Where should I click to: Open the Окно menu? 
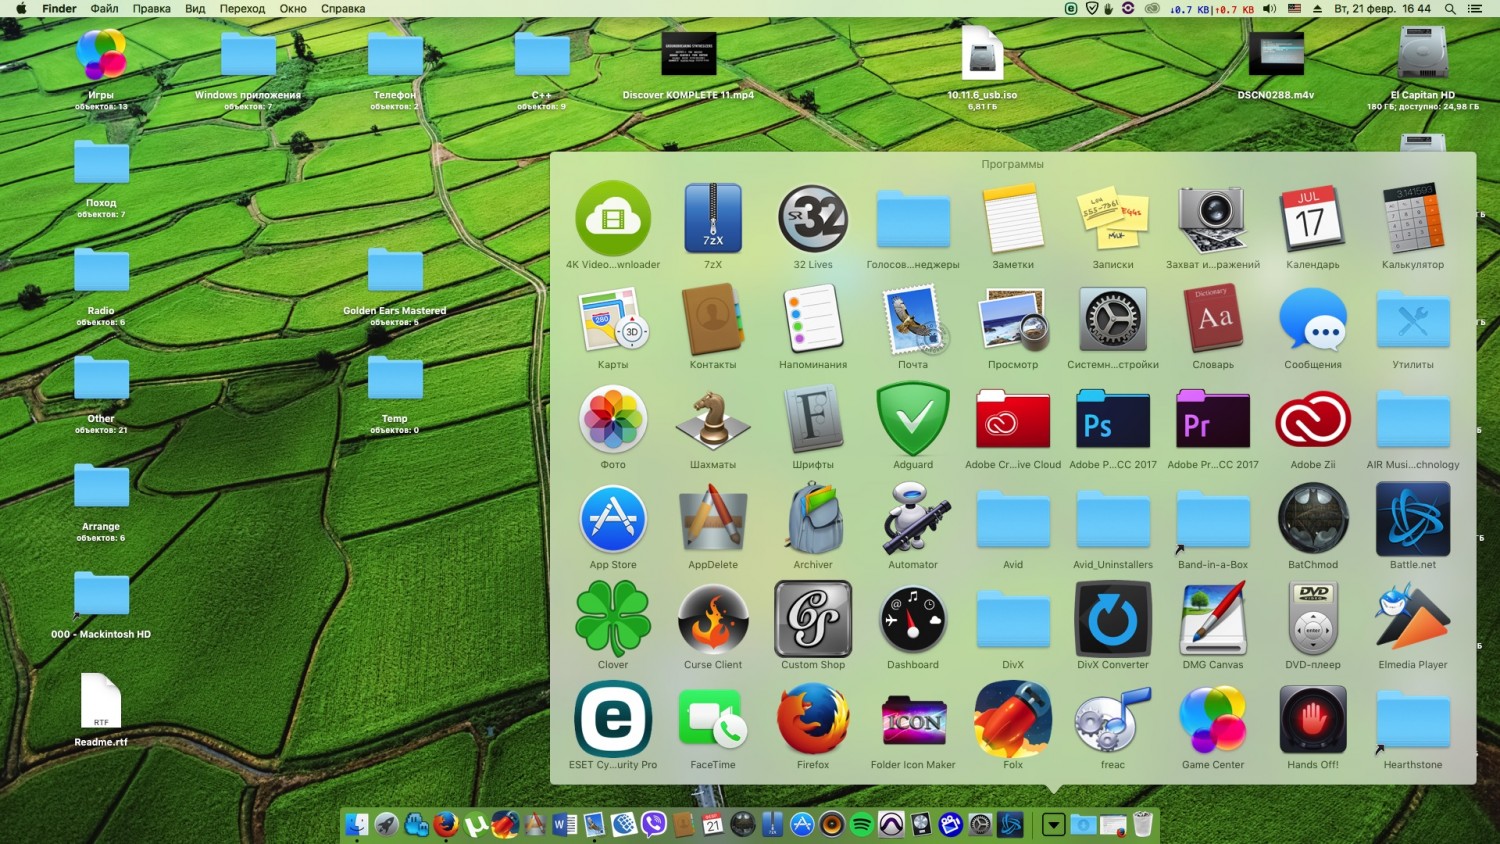[293, 9]
